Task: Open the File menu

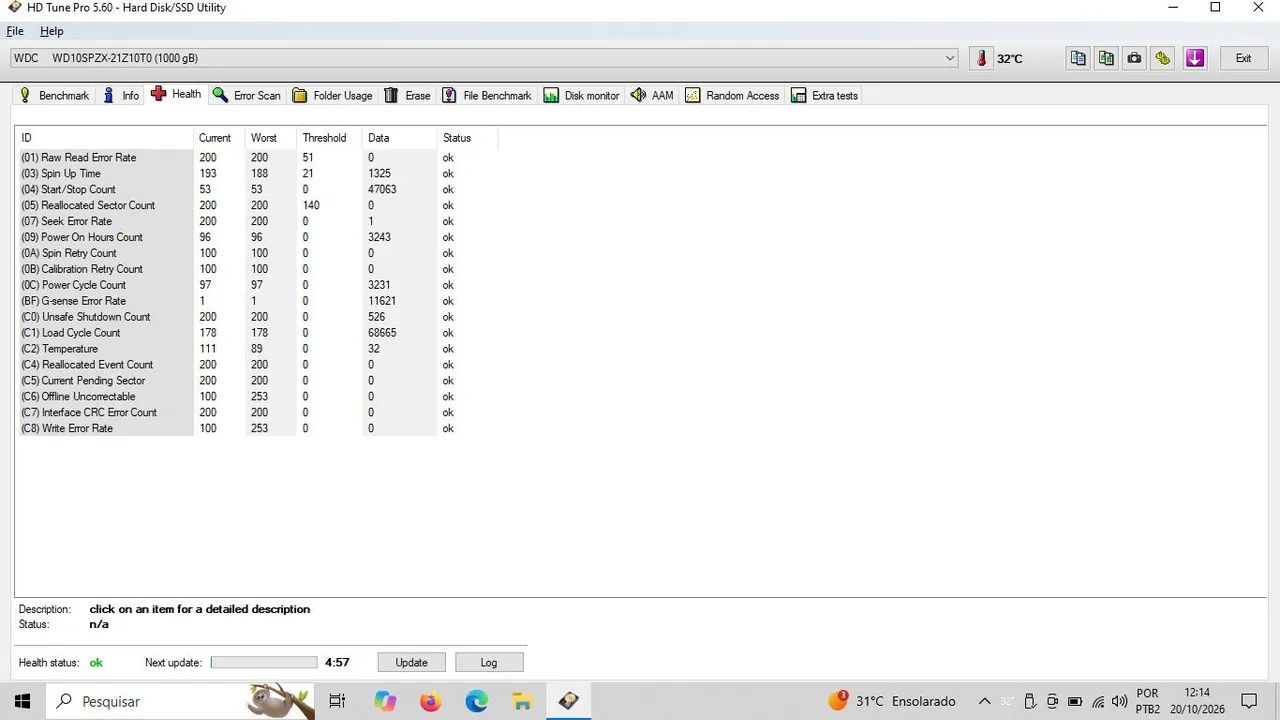Action: 15,31
